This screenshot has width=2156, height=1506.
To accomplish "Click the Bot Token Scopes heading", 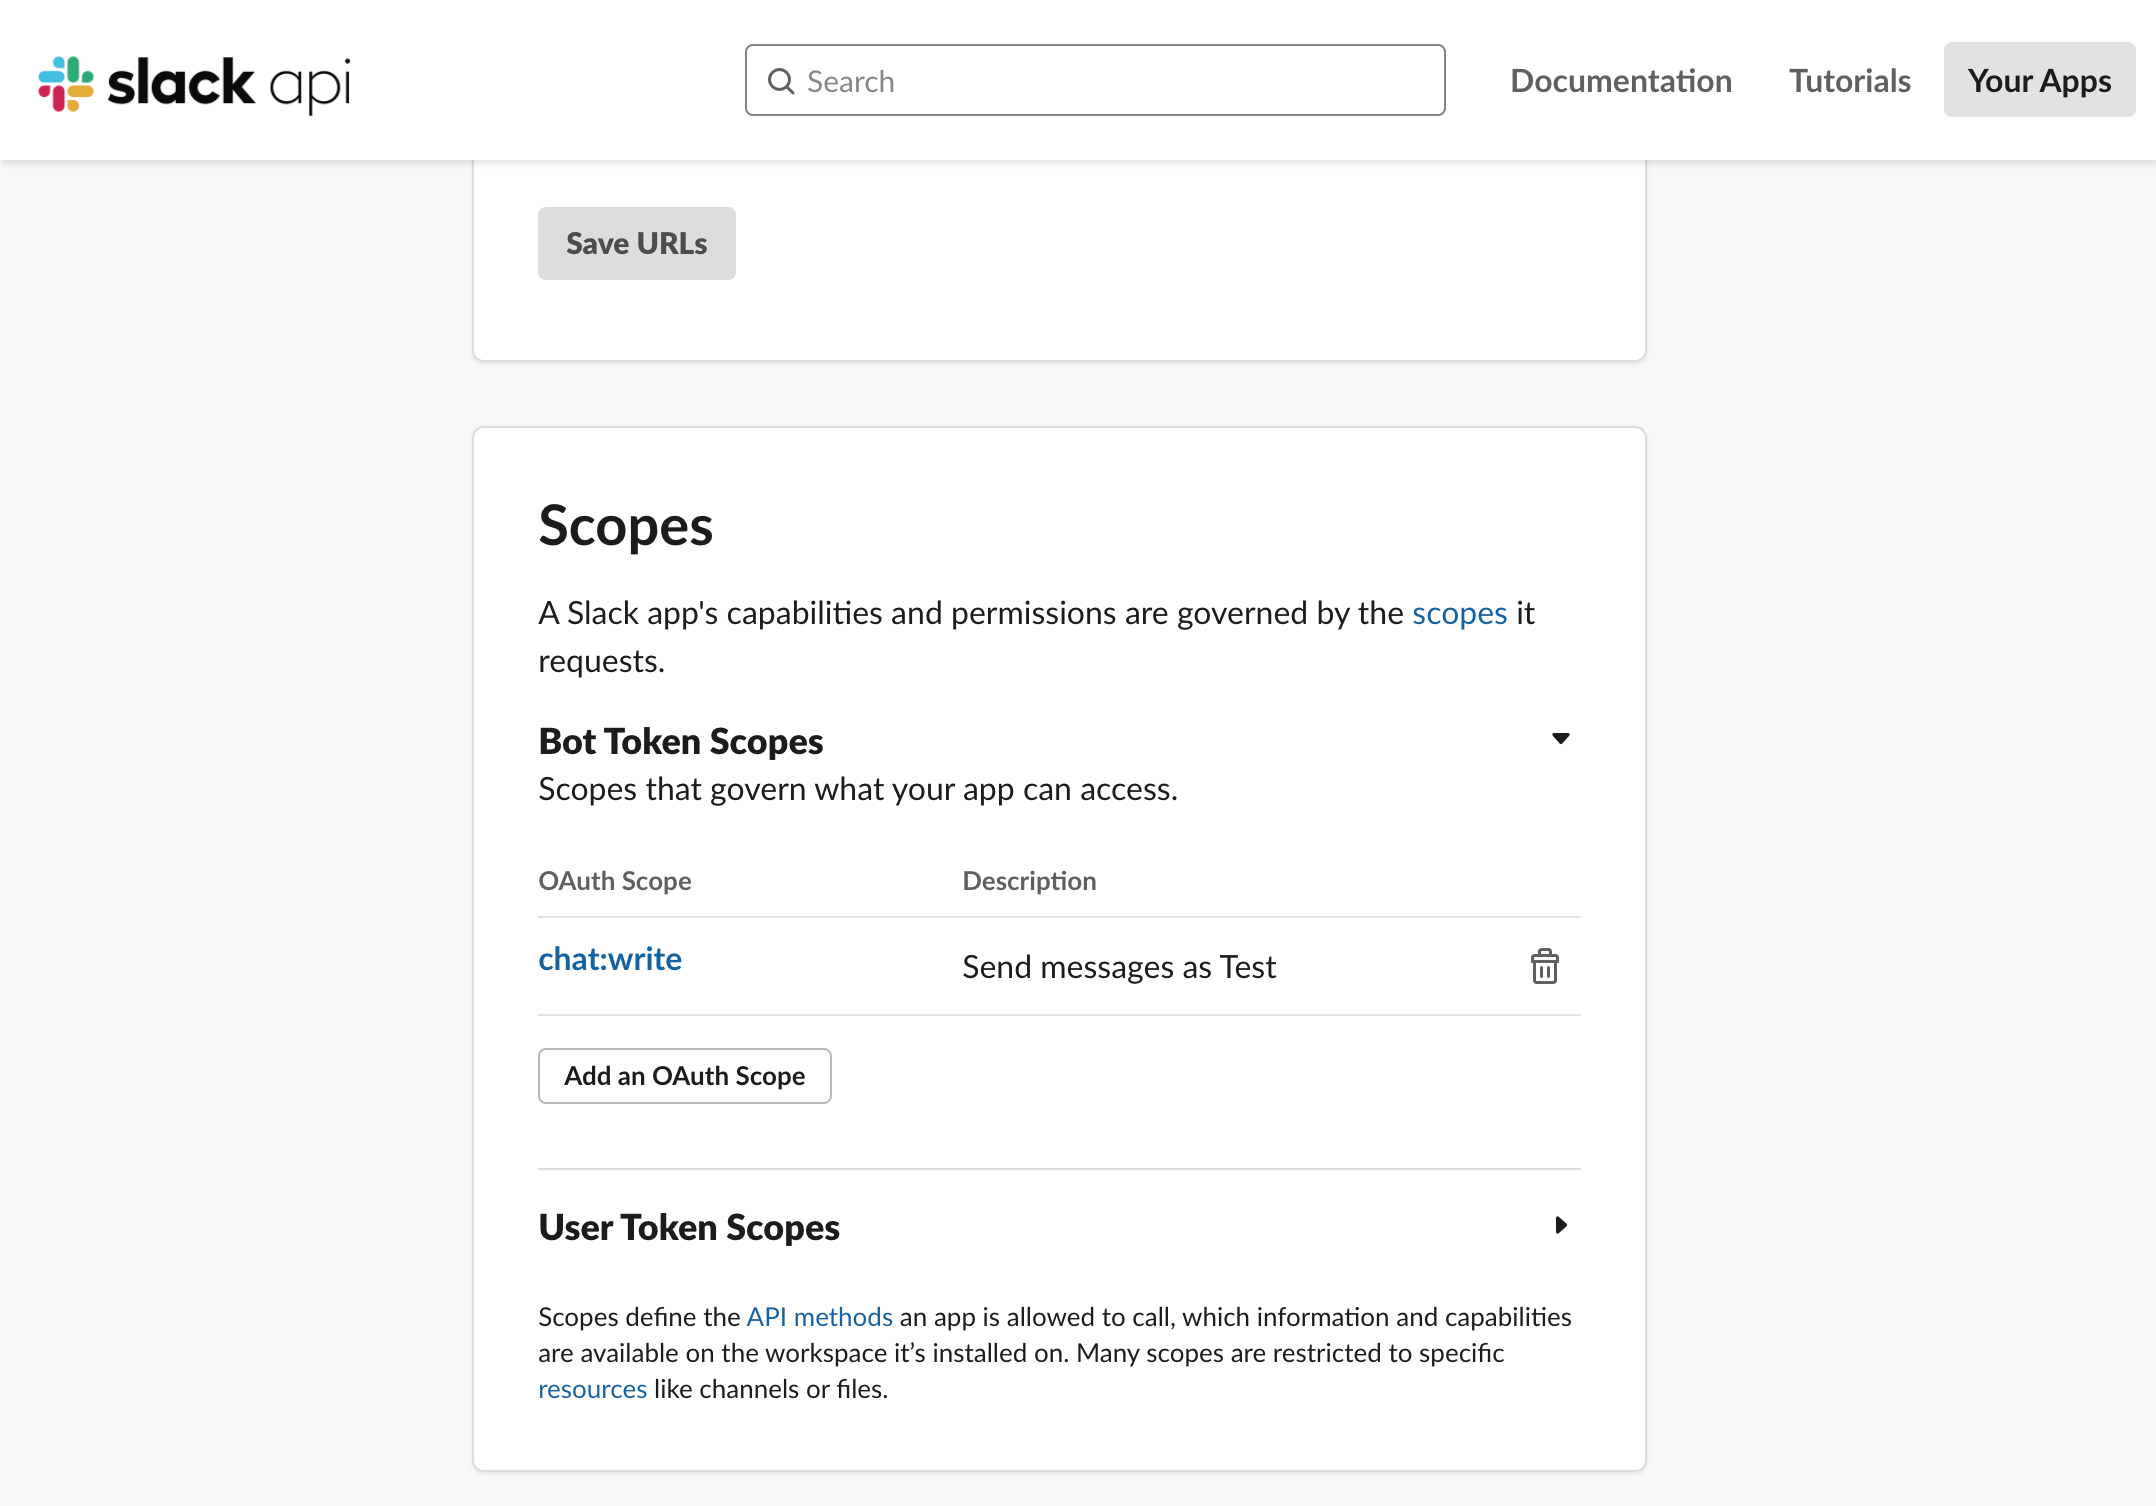I will pyautogui.click(x=680, y=741).
